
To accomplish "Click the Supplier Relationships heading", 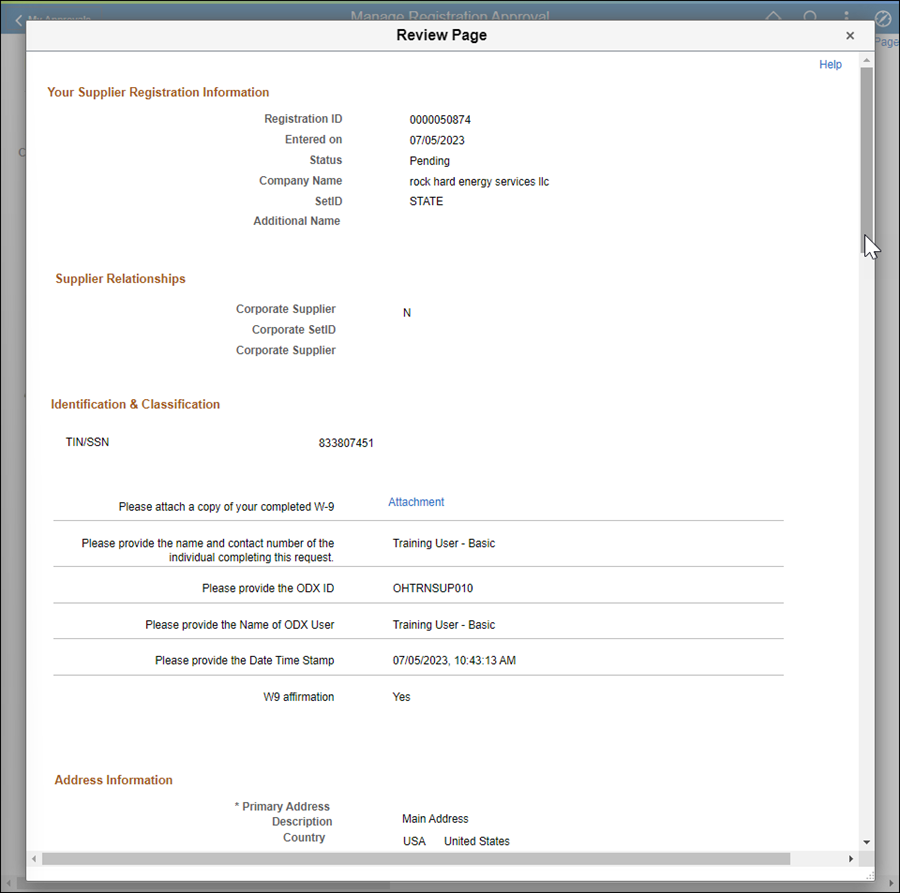I will [x=121, y=279].
